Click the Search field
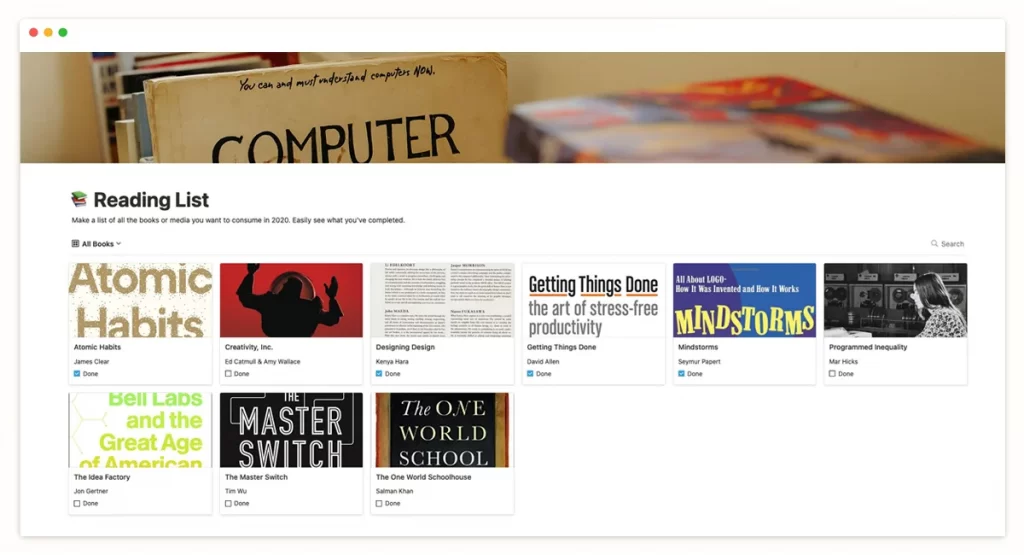 click(x=948, y=244)
